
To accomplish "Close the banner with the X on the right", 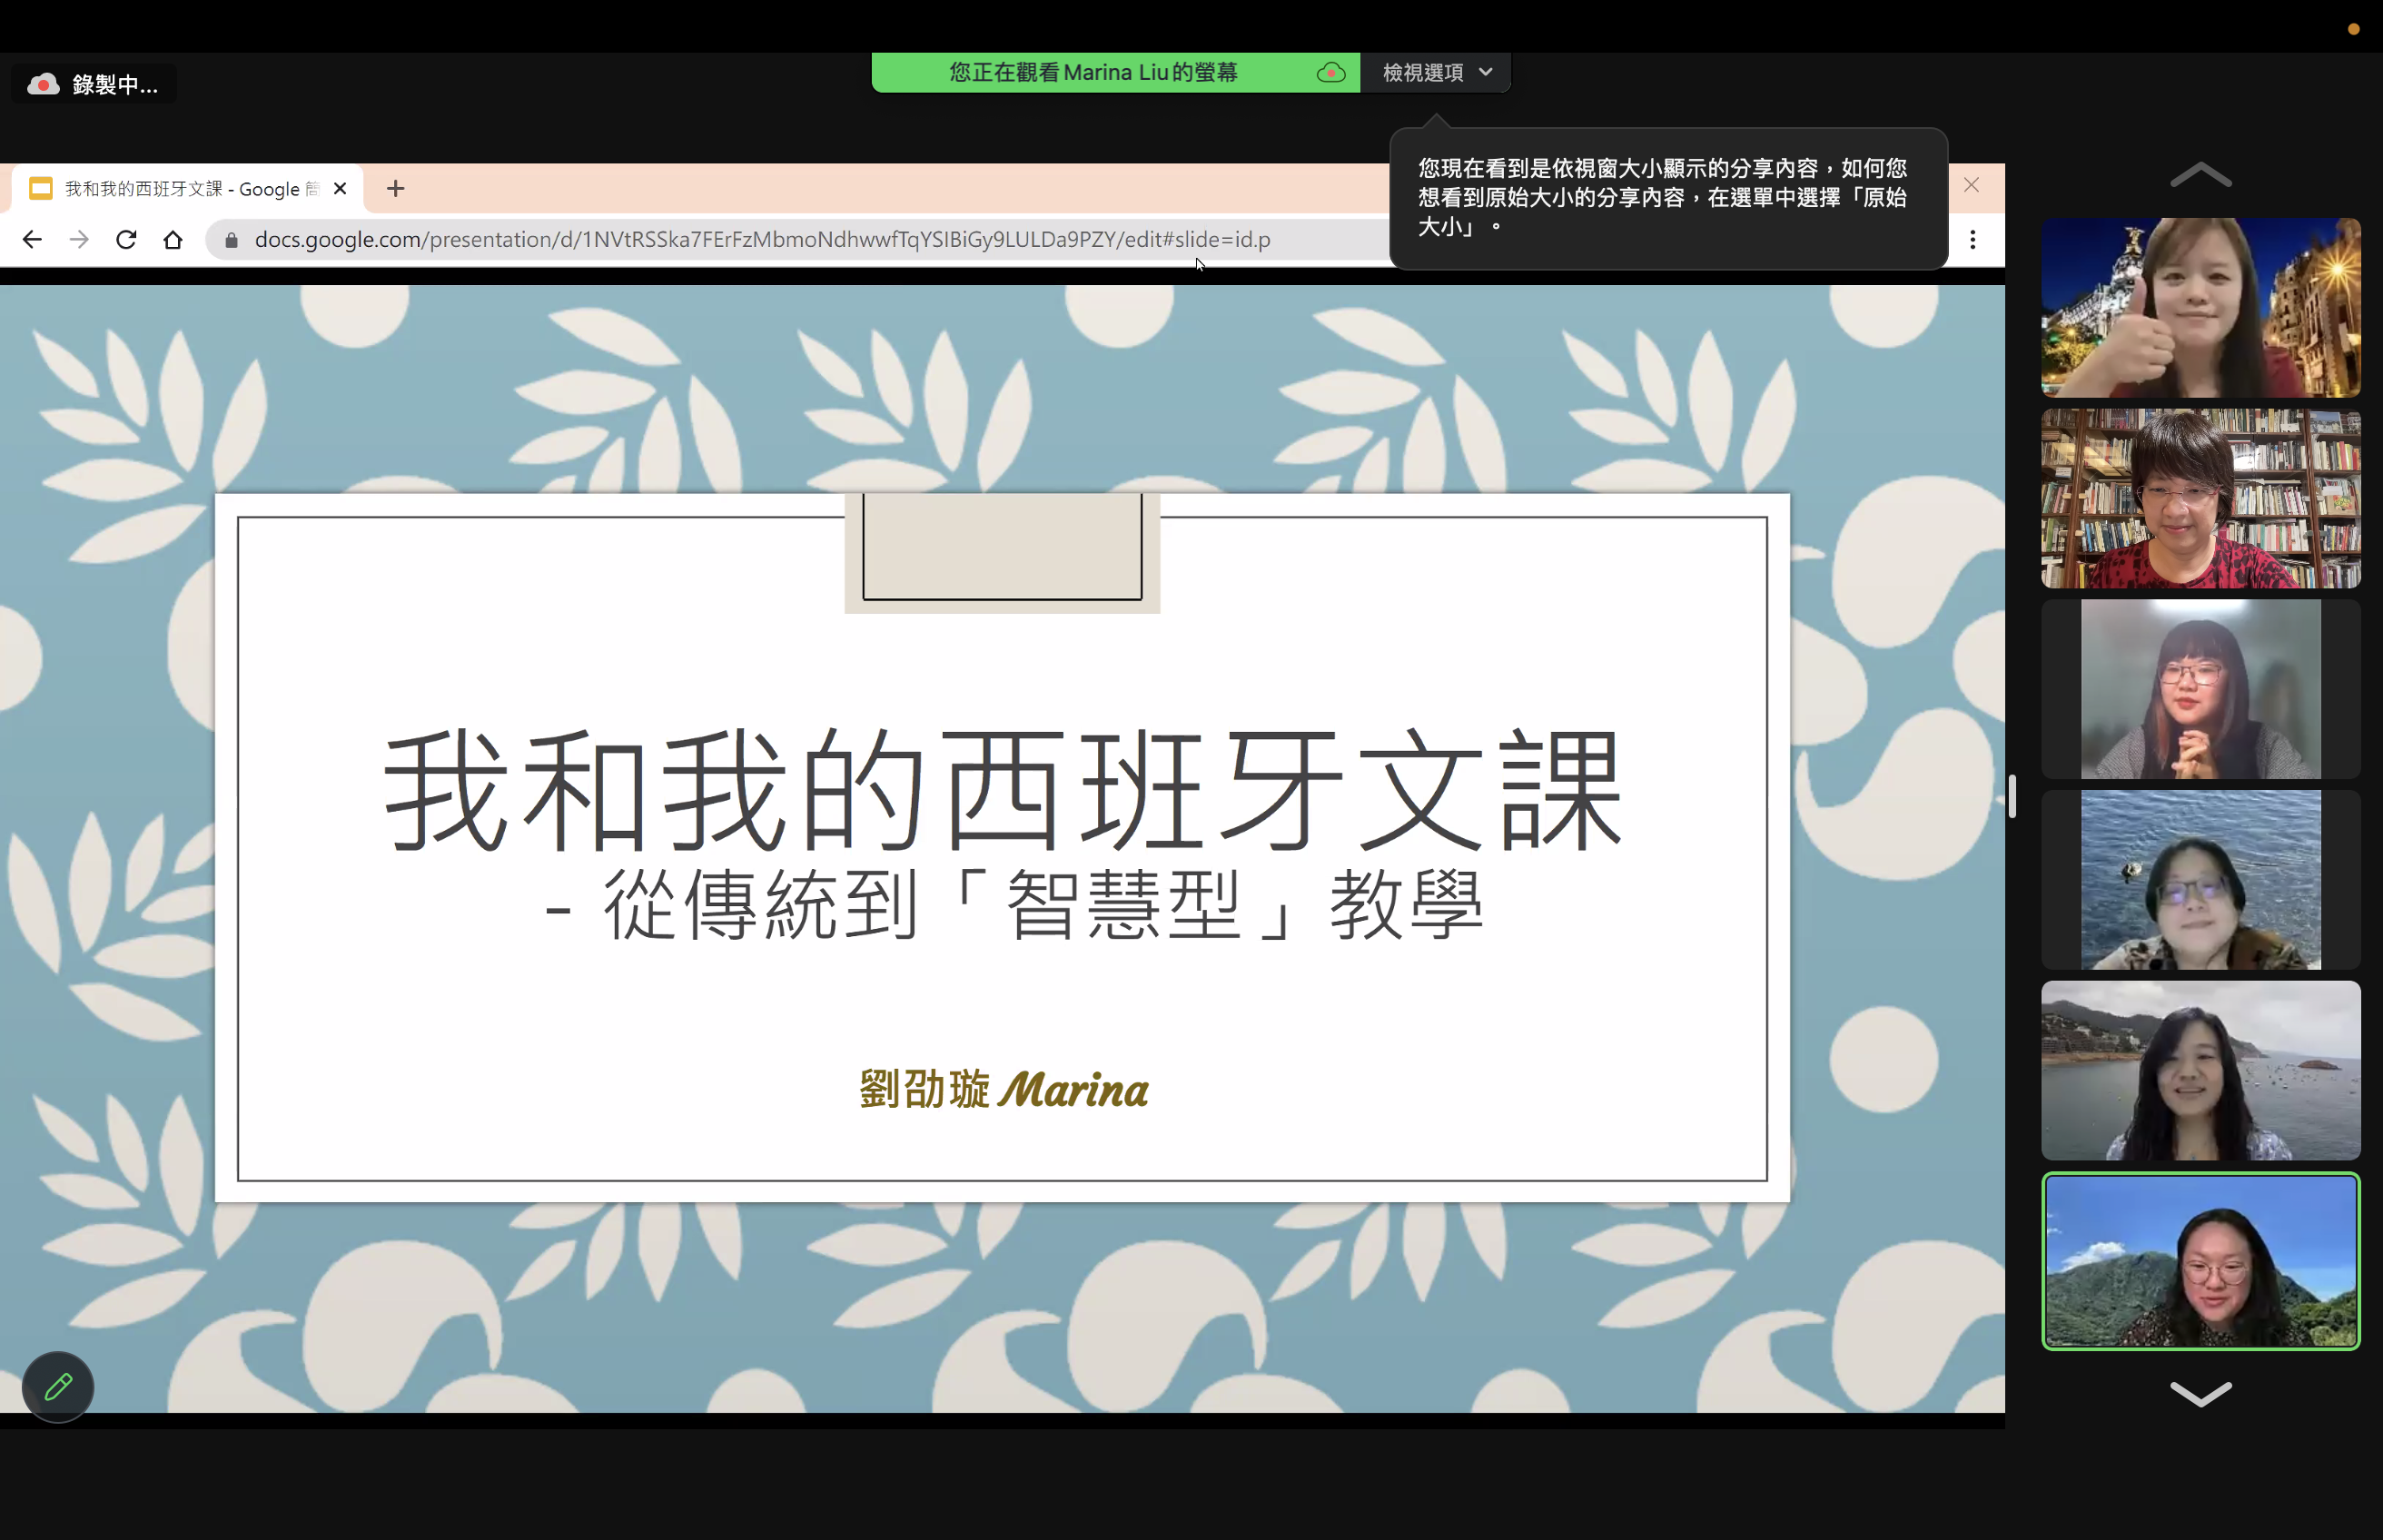I will click(x=1971, y=185).
